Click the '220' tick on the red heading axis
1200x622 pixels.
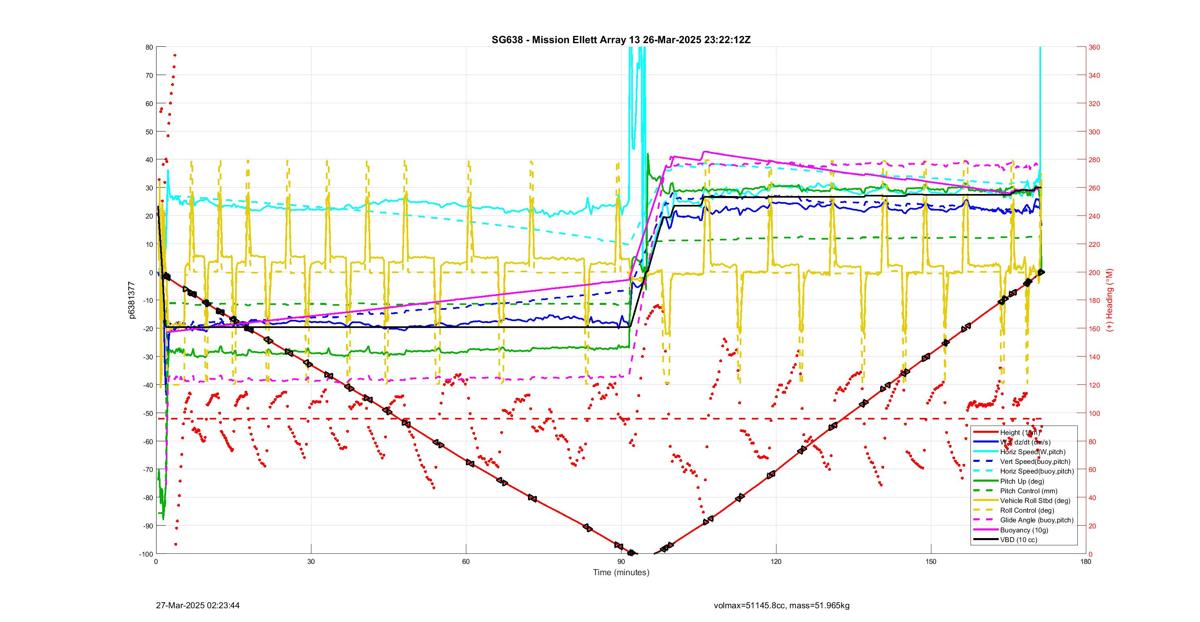click(x=1095, y=244)
